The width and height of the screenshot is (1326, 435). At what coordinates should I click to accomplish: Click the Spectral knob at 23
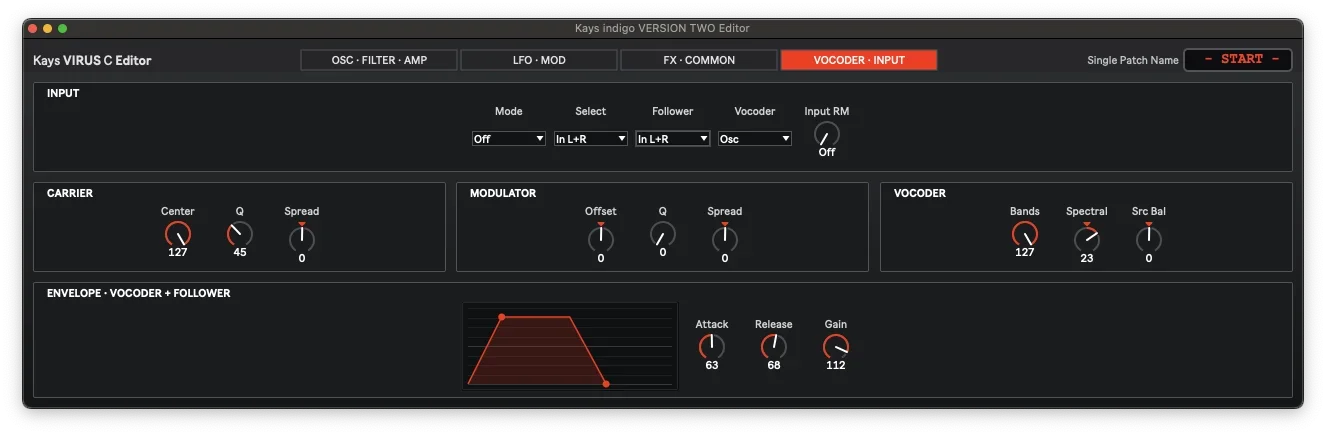[1087, 238]
